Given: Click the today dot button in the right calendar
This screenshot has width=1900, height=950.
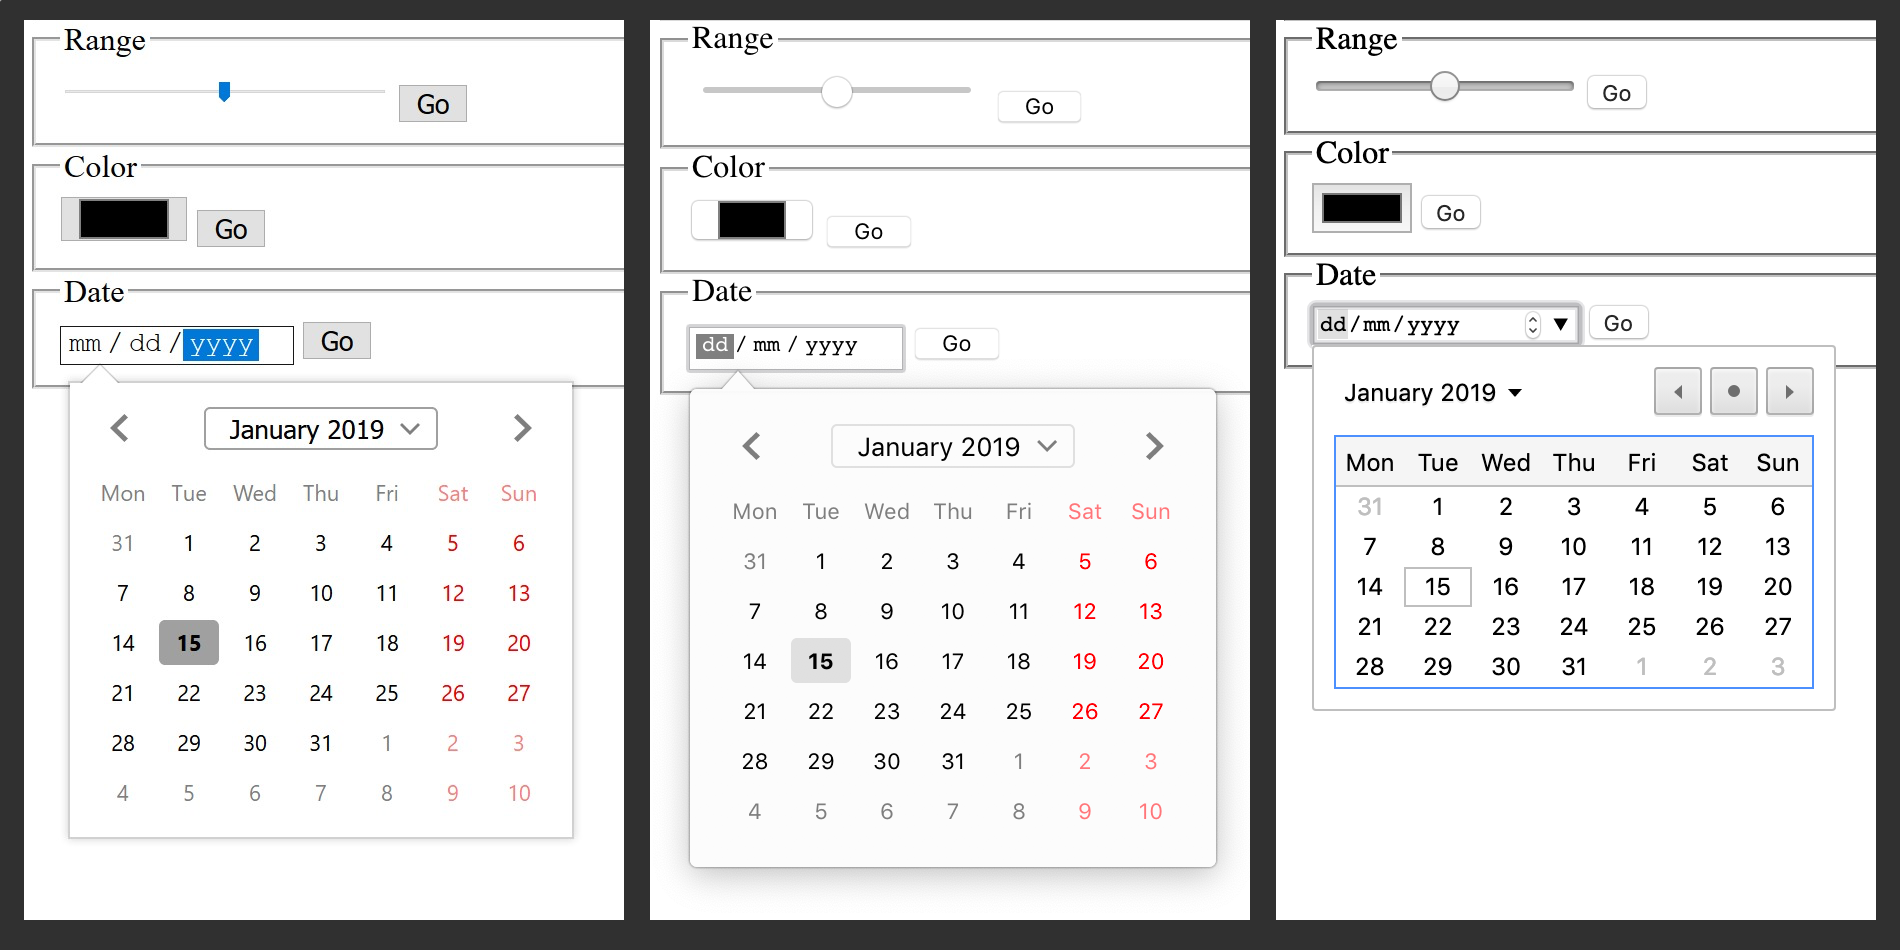Looking at the screenshot, I should point(1734,392).
